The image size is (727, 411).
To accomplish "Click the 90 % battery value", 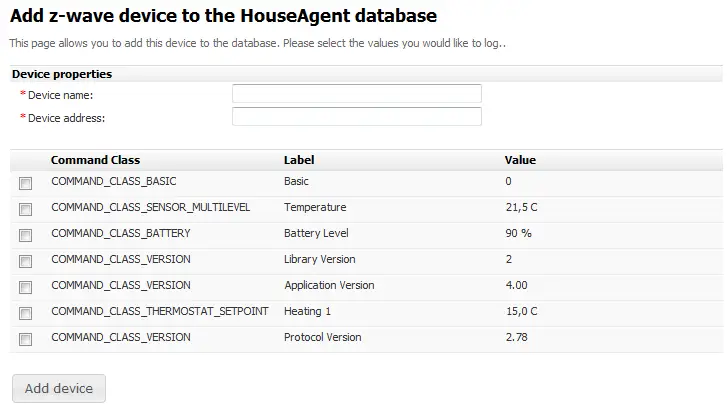I will point(518,233).
